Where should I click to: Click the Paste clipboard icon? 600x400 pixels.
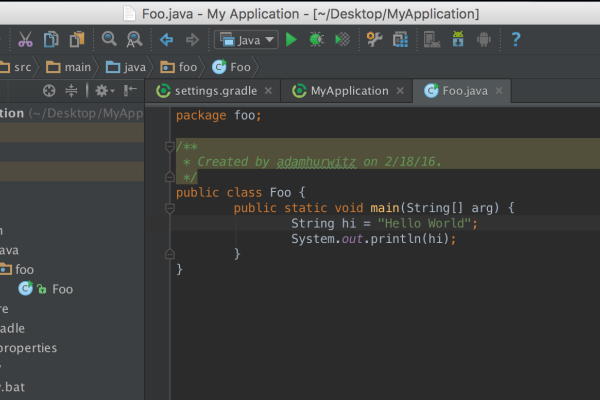[x=76, y=40]
